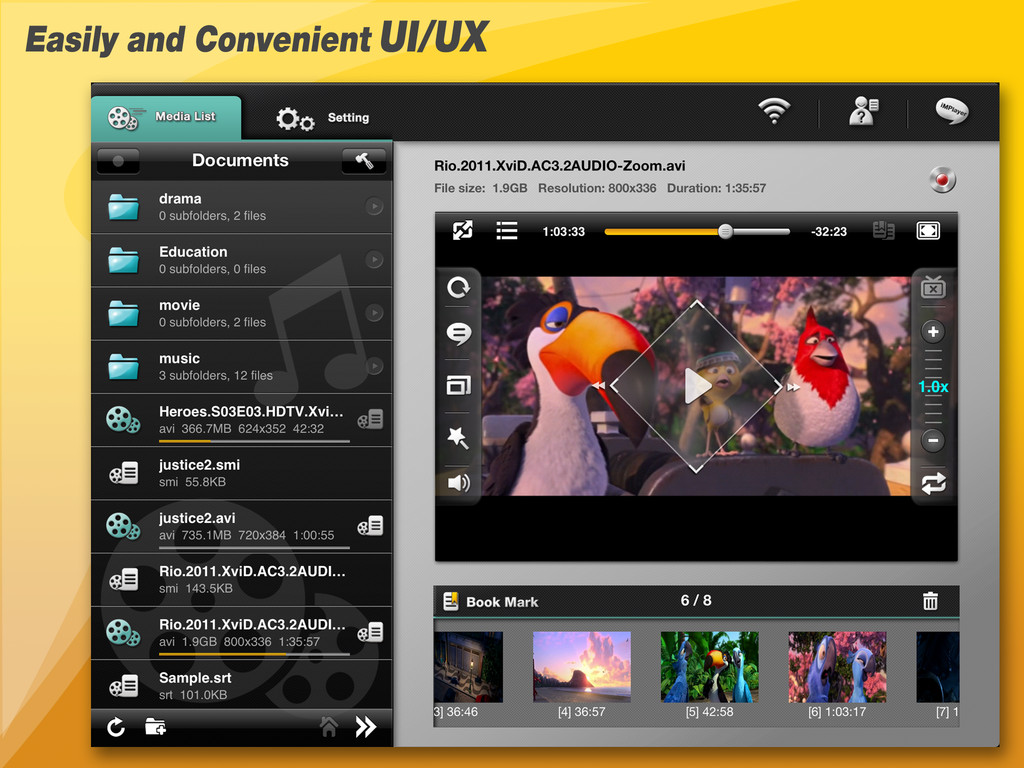
Task: Open bookmark thumbnail [5] 42:58
Action: 709,667
